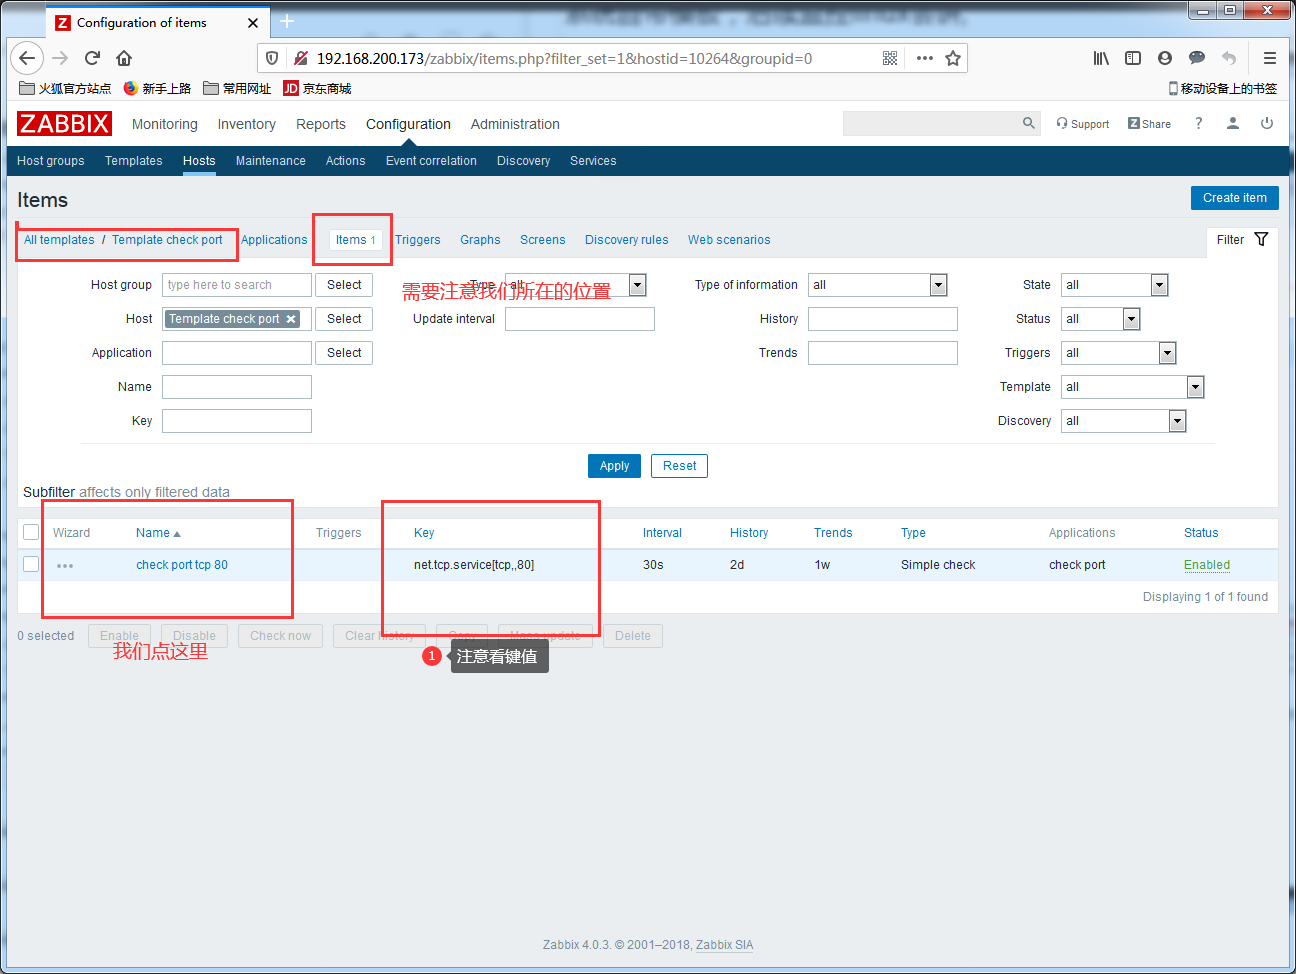The image size is (1296, 974).
Task: Toggle Firefox sidebar icon
Action: click(x=1133, y=58)
